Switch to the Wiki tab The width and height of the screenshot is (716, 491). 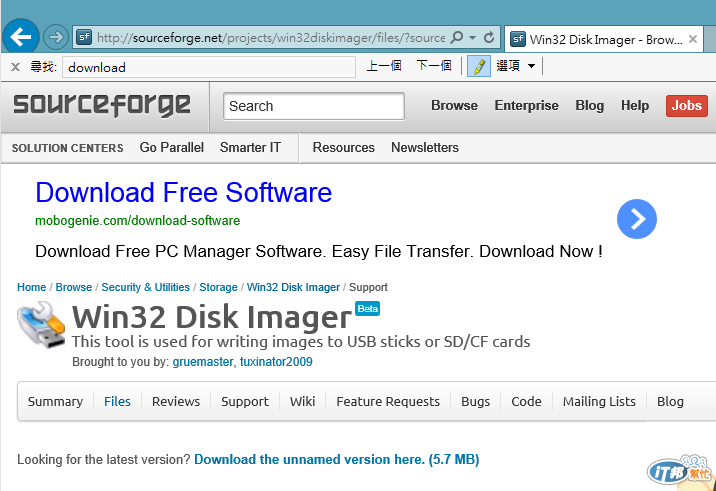click(x=302, y=401)
